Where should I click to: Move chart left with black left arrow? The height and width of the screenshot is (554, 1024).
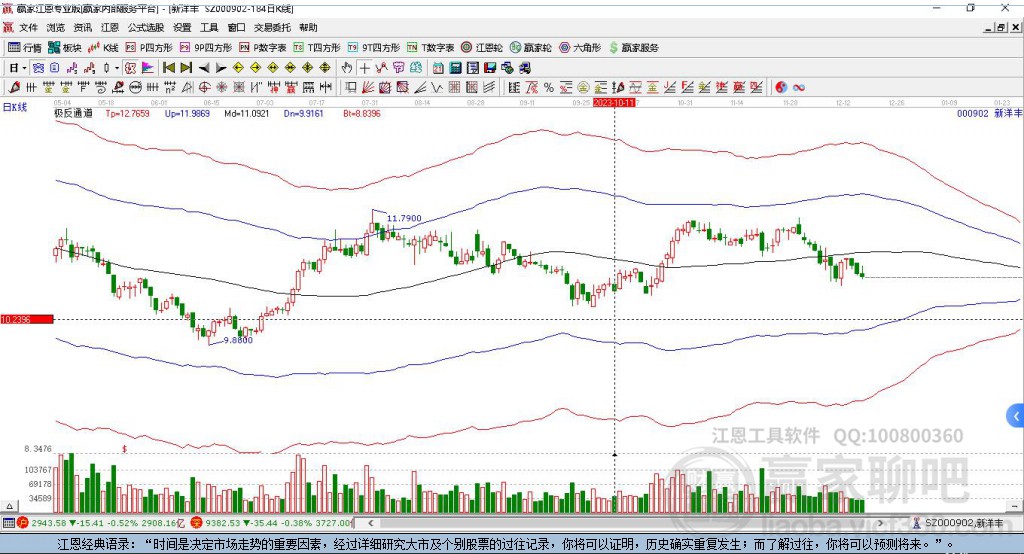pyautogui.click(x=204, y=68)
